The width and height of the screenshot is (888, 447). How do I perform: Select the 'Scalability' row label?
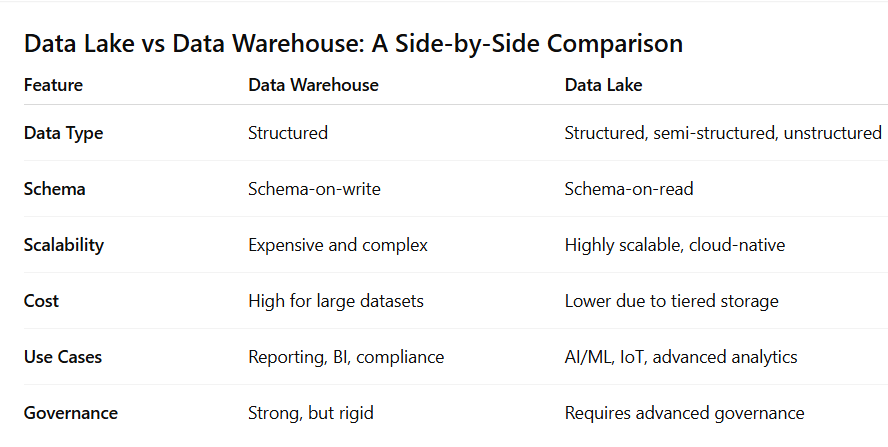[64, 245]
